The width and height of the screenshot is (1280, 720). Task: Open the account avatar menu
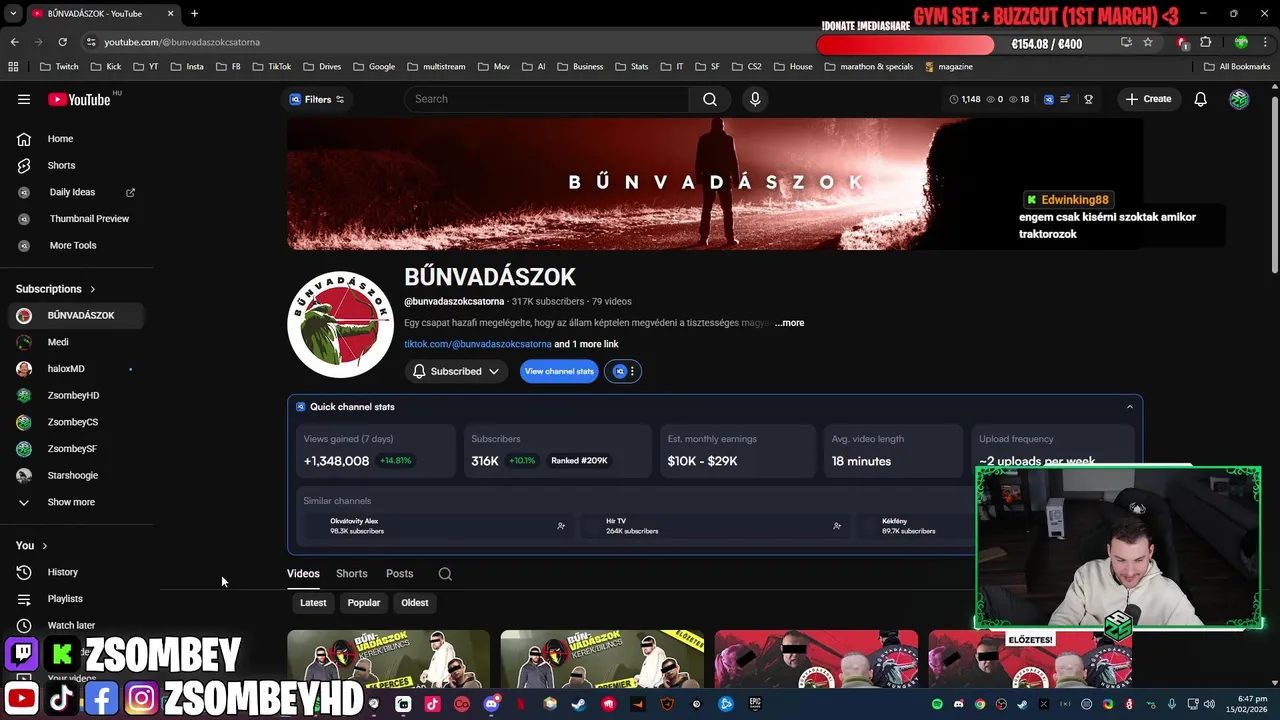point(1239,99)
